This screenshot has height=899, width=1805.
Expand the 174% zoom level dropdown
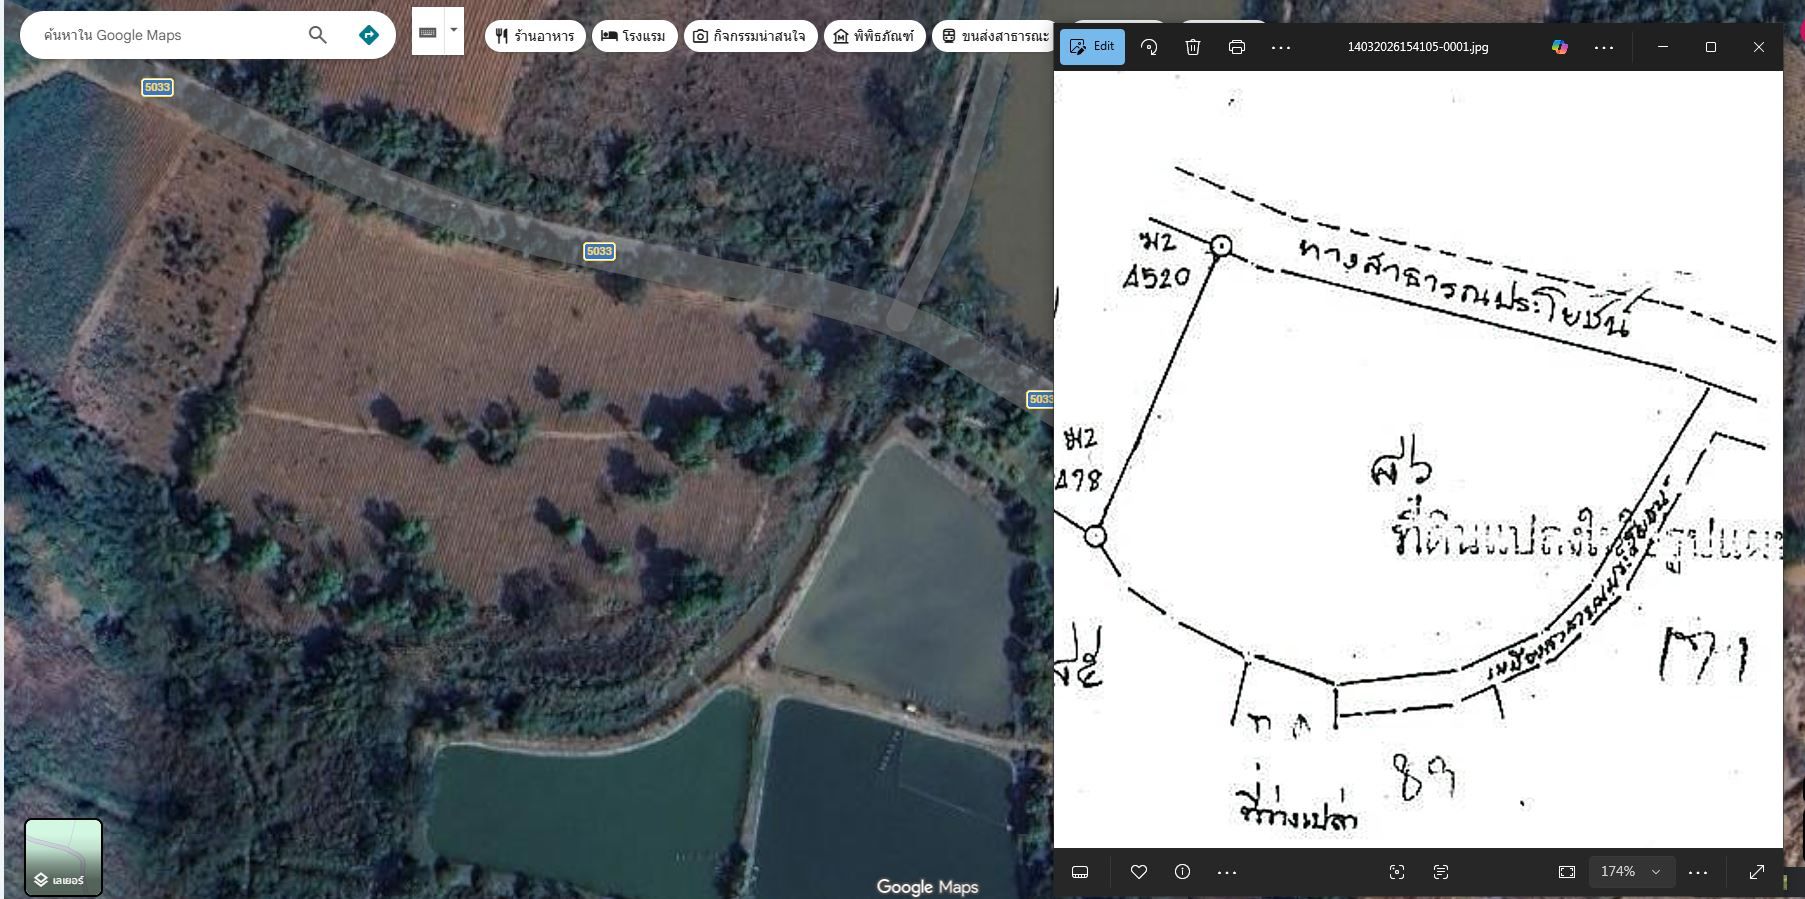coord(1631,872)
